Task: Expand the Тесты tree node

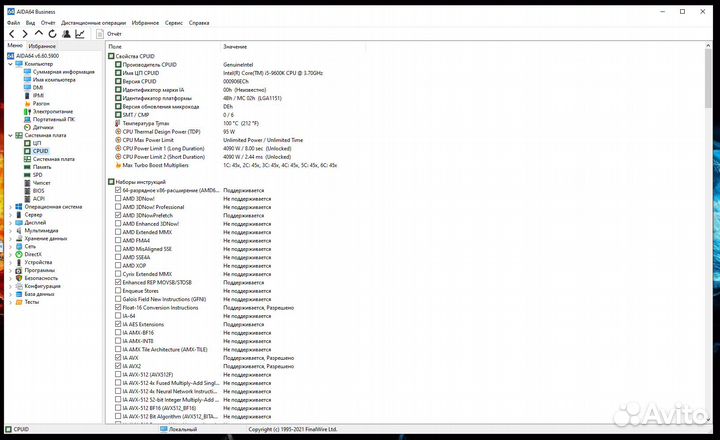Action: click(x=11, y=302)
